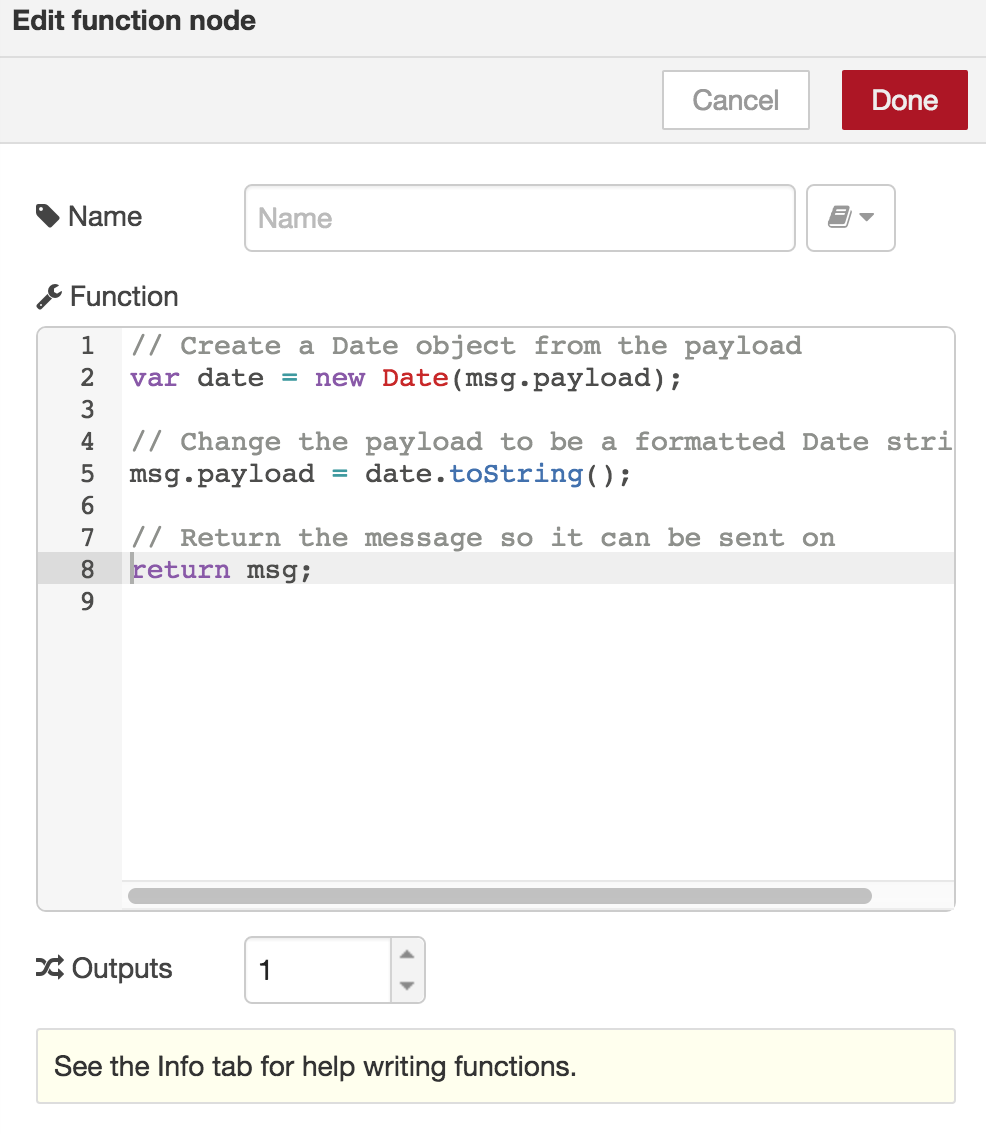Screen dimensions: 986x1134
Task: Click line number 1 in the gutter
Action: (x=88, y=346)
